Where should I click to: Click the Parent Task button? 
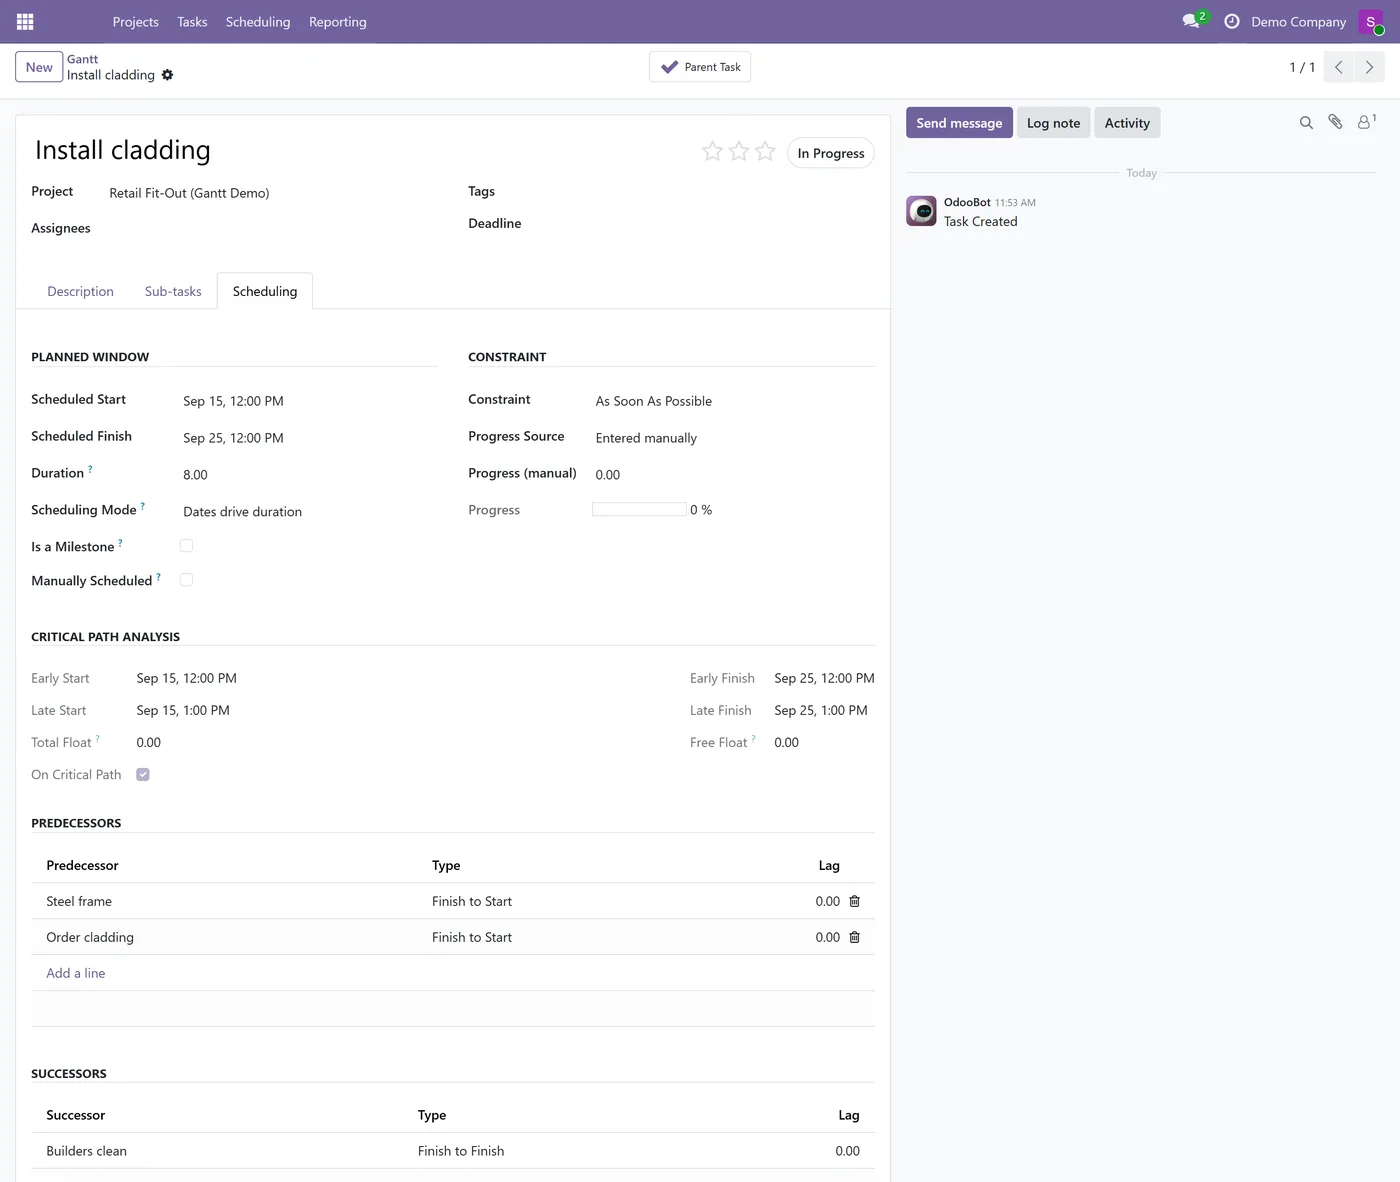coord(700,67)
